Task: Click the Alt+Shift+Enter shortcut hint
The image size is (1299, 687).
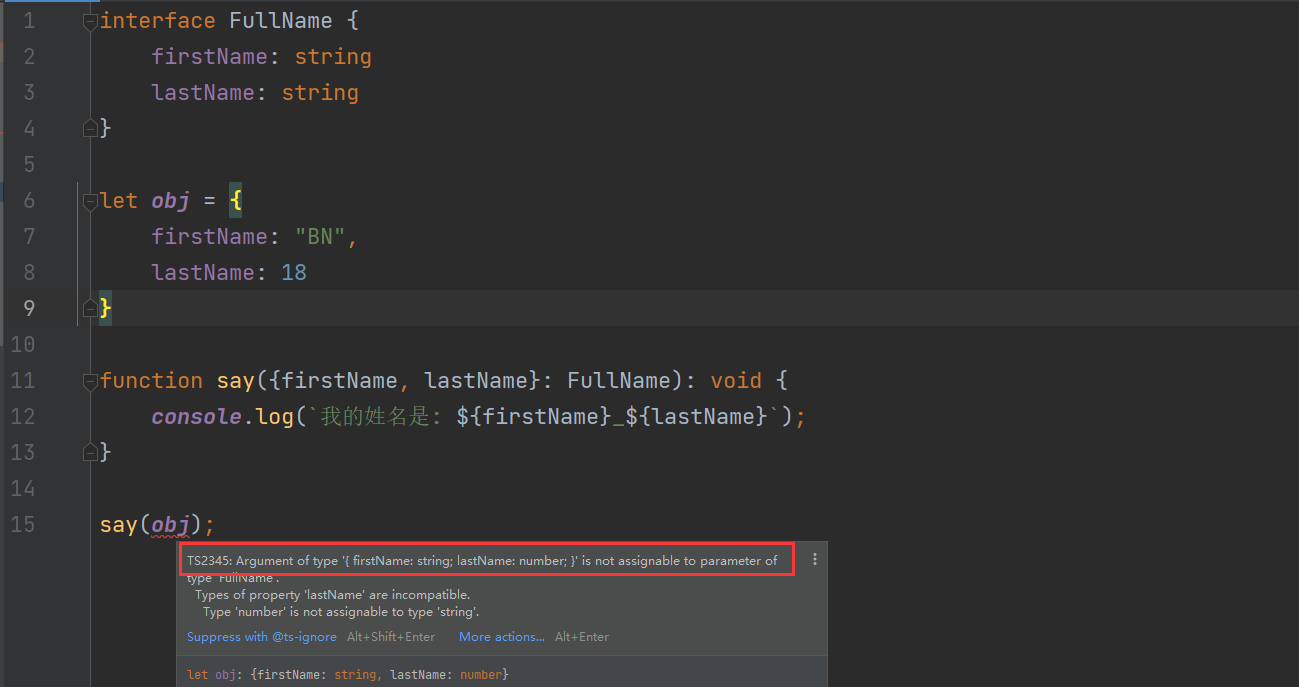Action: coord(391,637)
